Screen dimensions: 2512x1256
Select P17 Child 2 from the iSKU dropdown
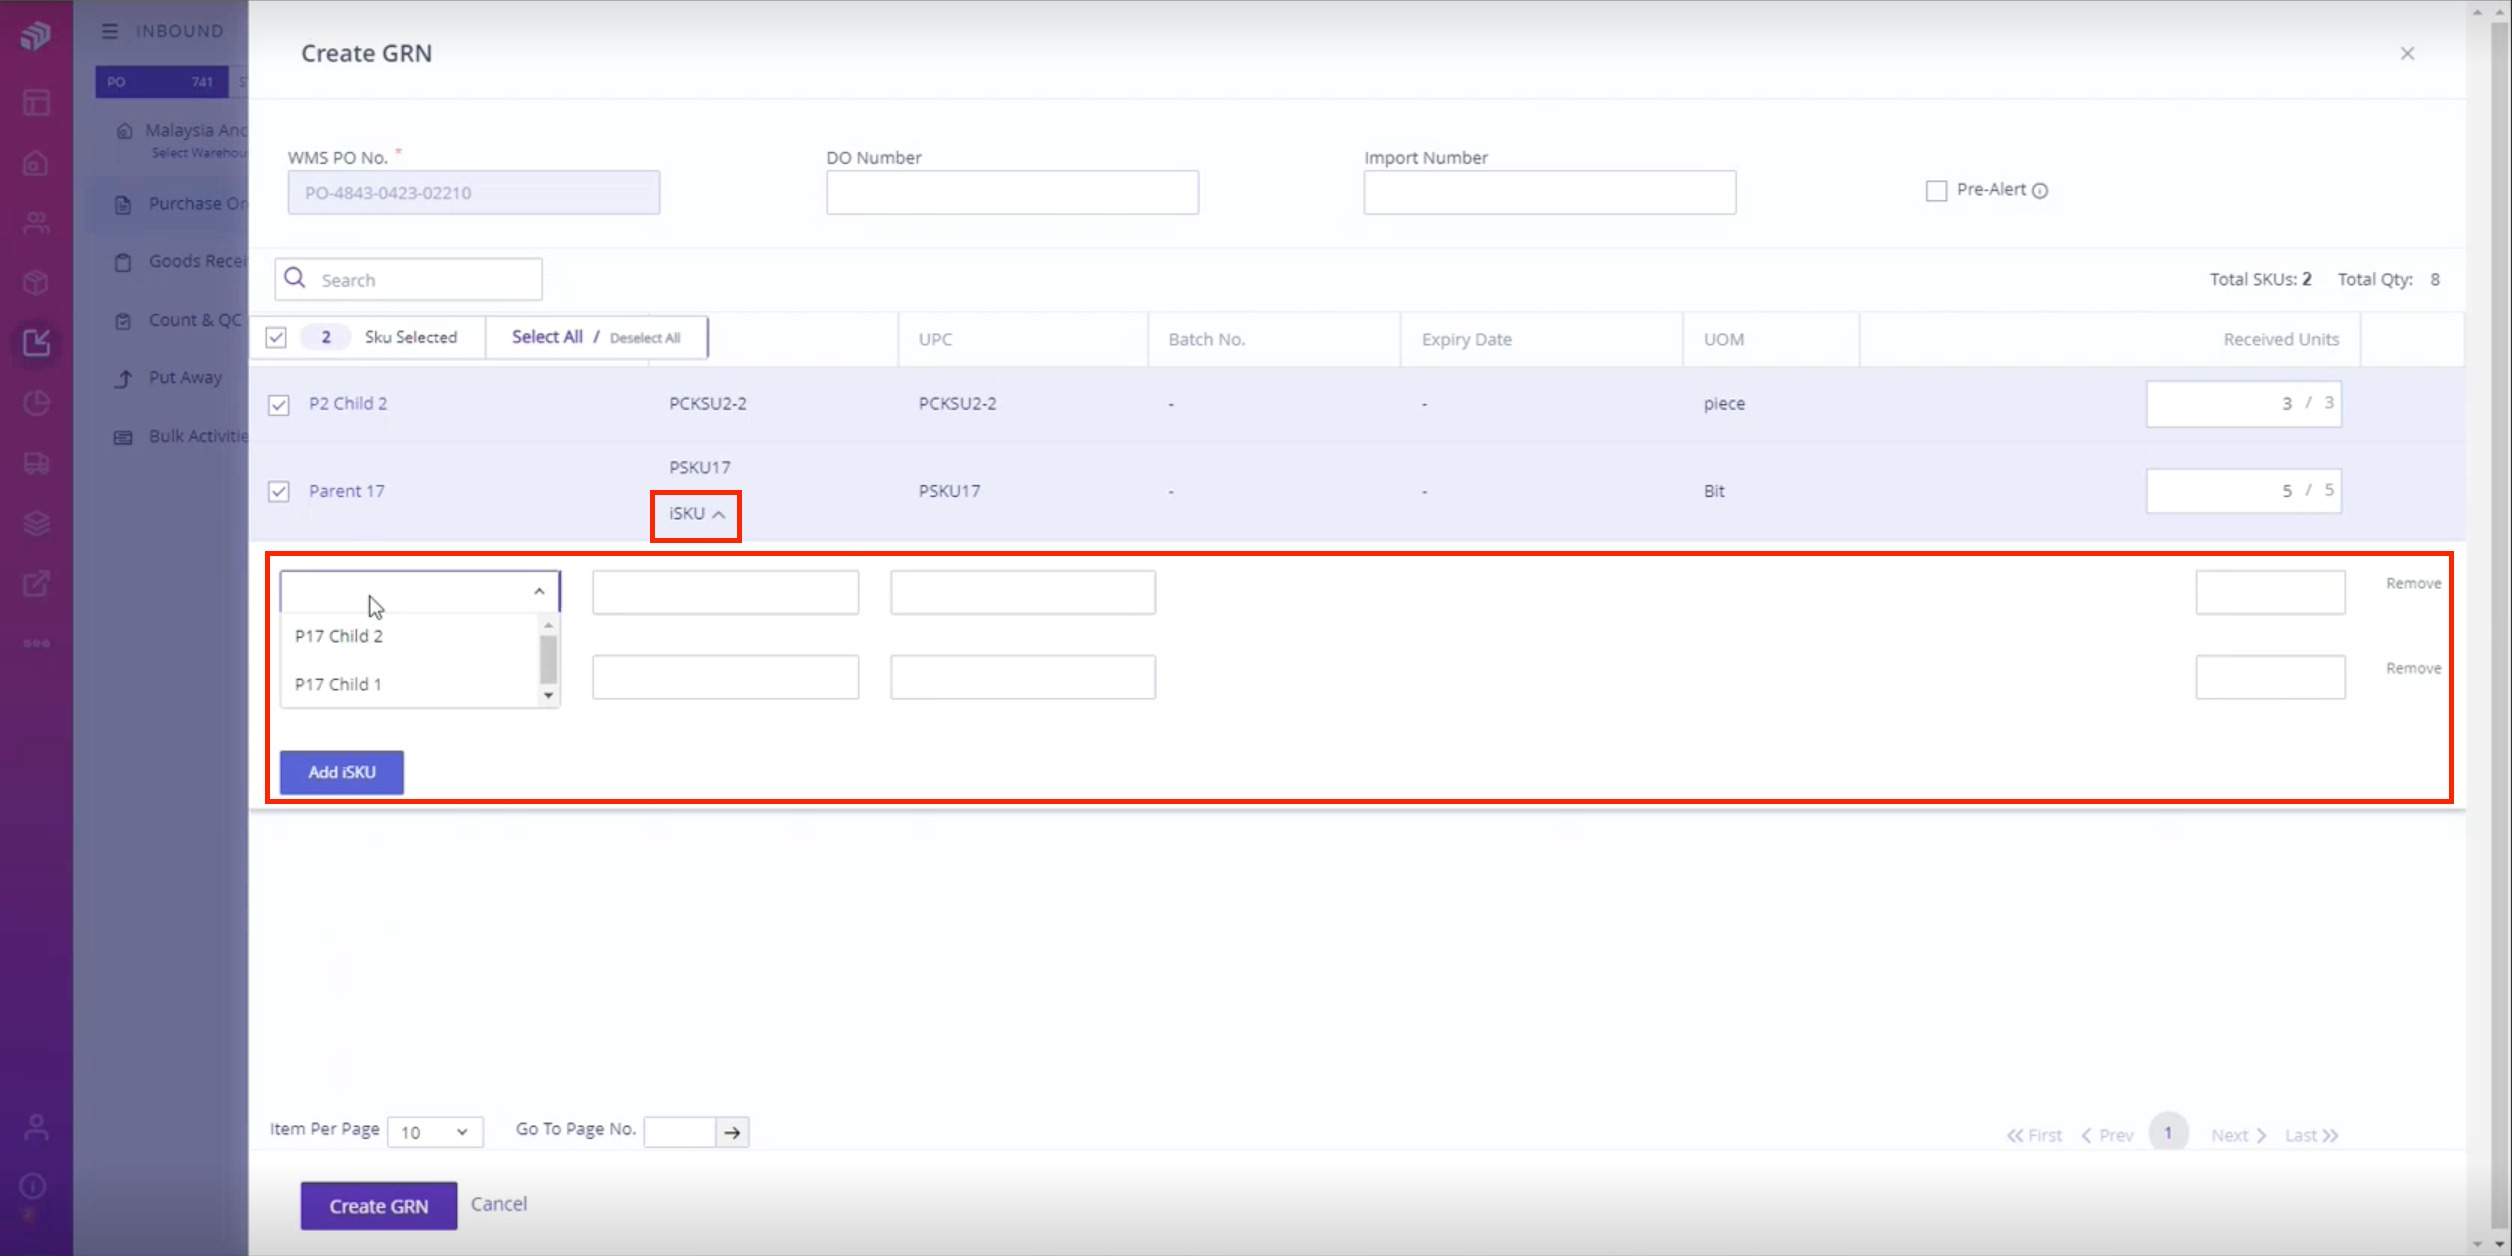click(x=338, y=635)
